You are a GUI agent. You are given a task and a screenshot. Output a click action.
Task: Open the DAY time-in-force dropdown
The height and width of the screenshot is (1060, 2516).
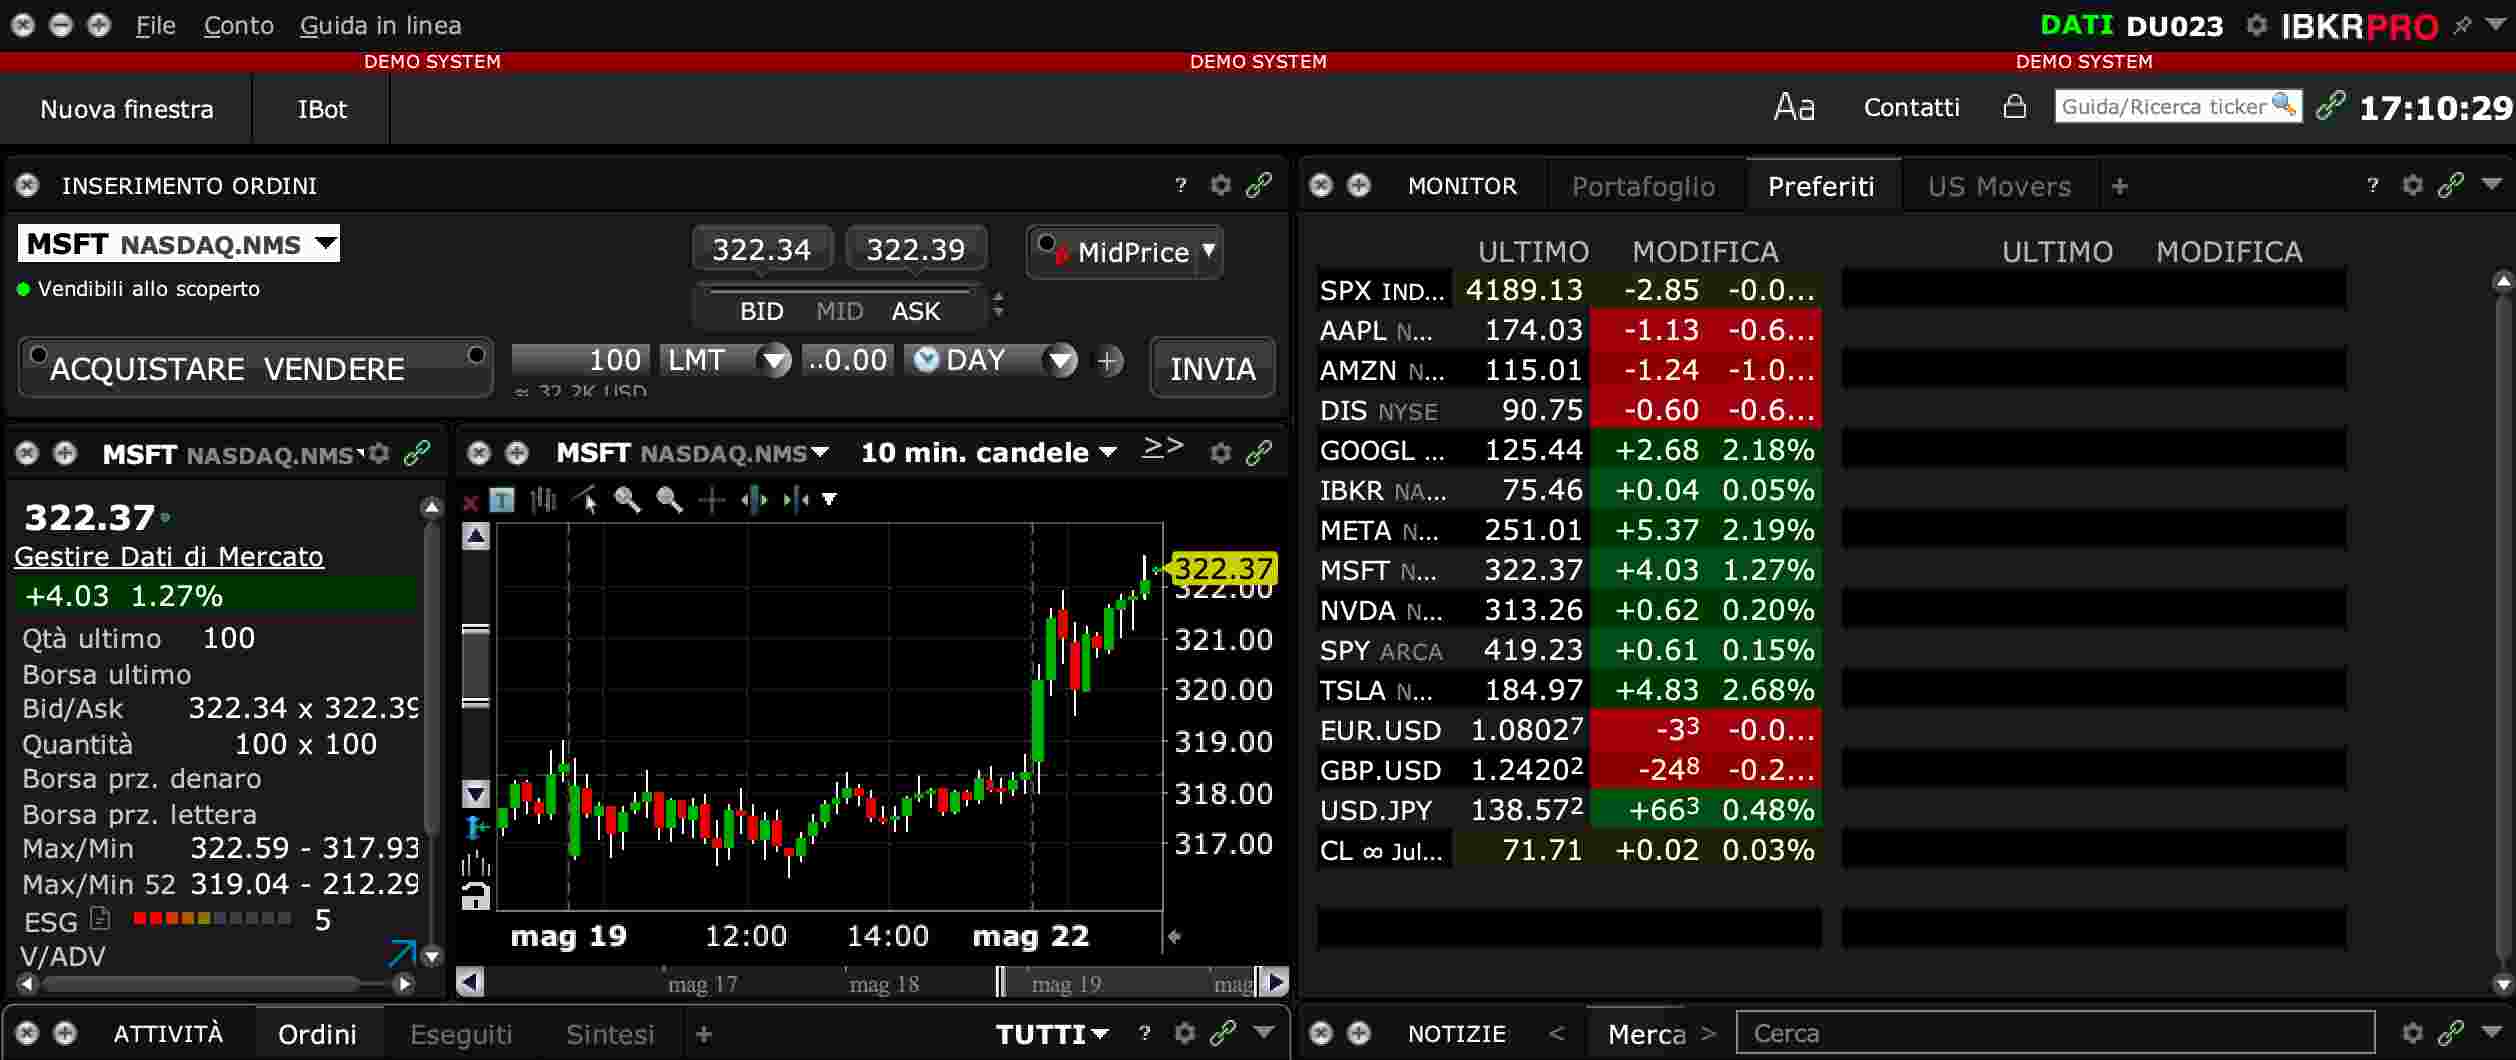click(x=1060, y=361)
